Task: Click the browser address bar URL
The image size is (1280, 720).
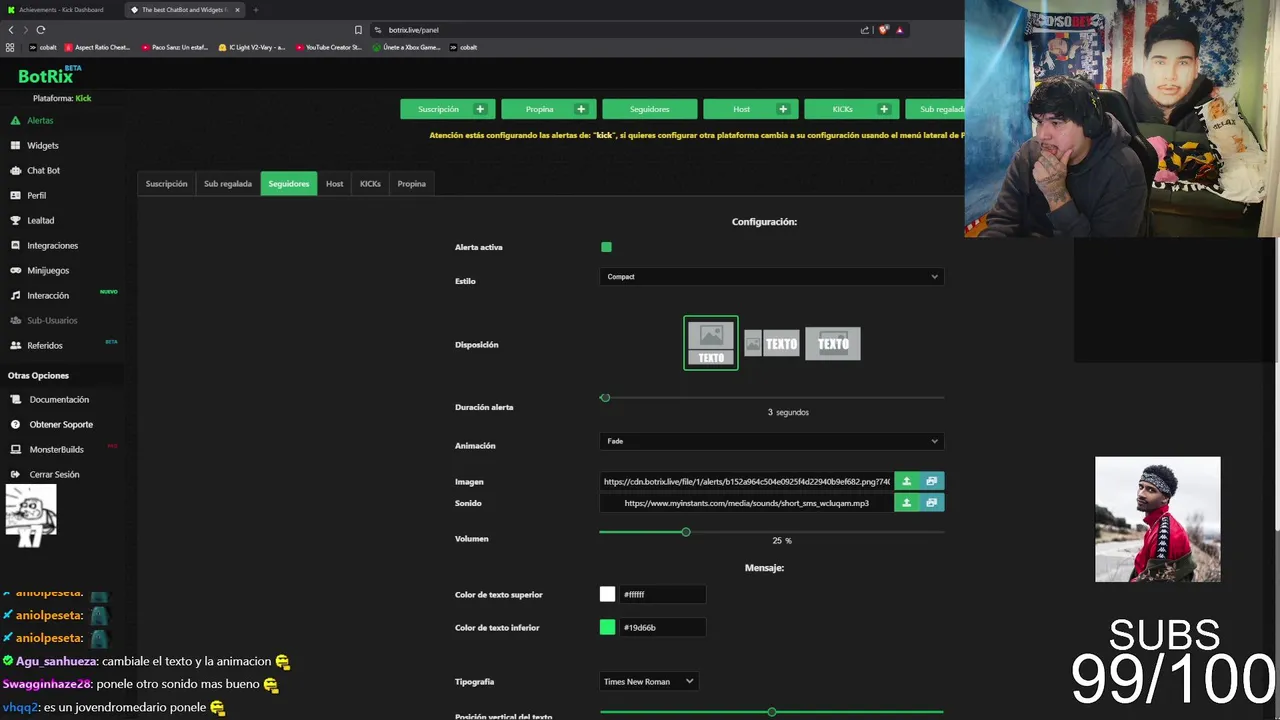Action: [x=413, y=30]
